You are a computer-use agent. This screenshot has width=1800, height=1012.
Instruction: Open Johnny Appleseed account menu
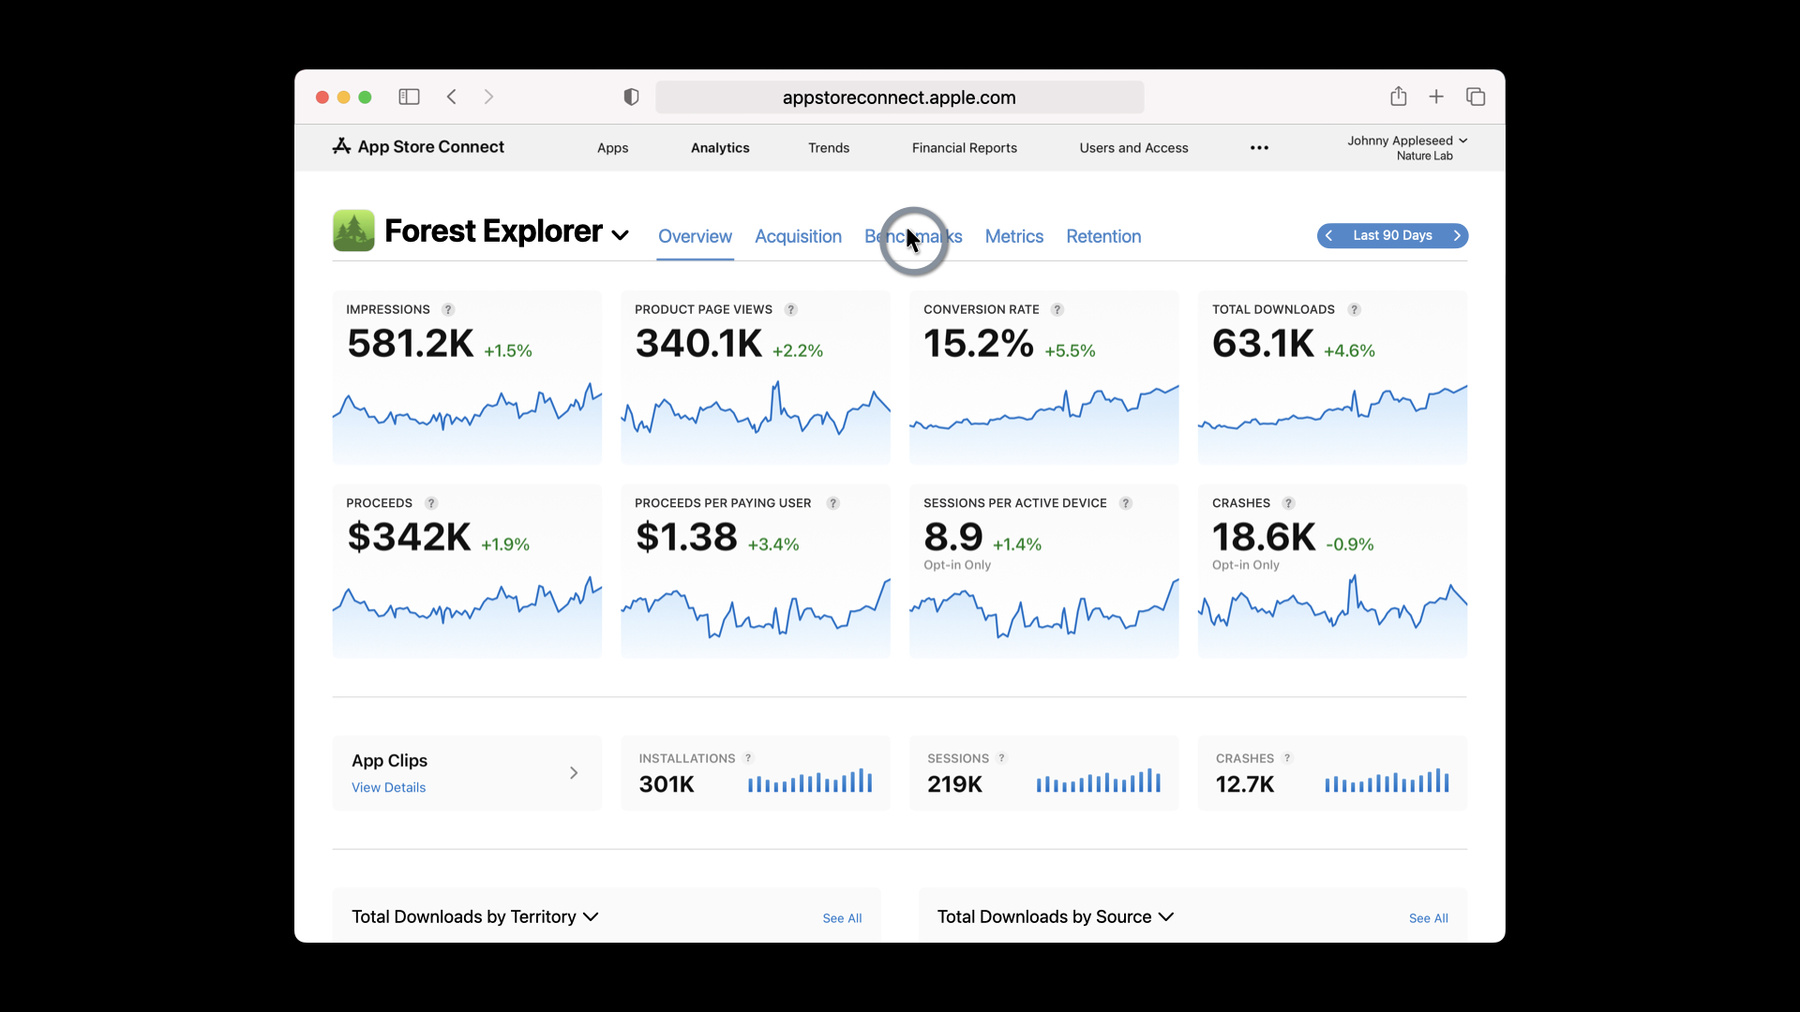pos(1407,147)
